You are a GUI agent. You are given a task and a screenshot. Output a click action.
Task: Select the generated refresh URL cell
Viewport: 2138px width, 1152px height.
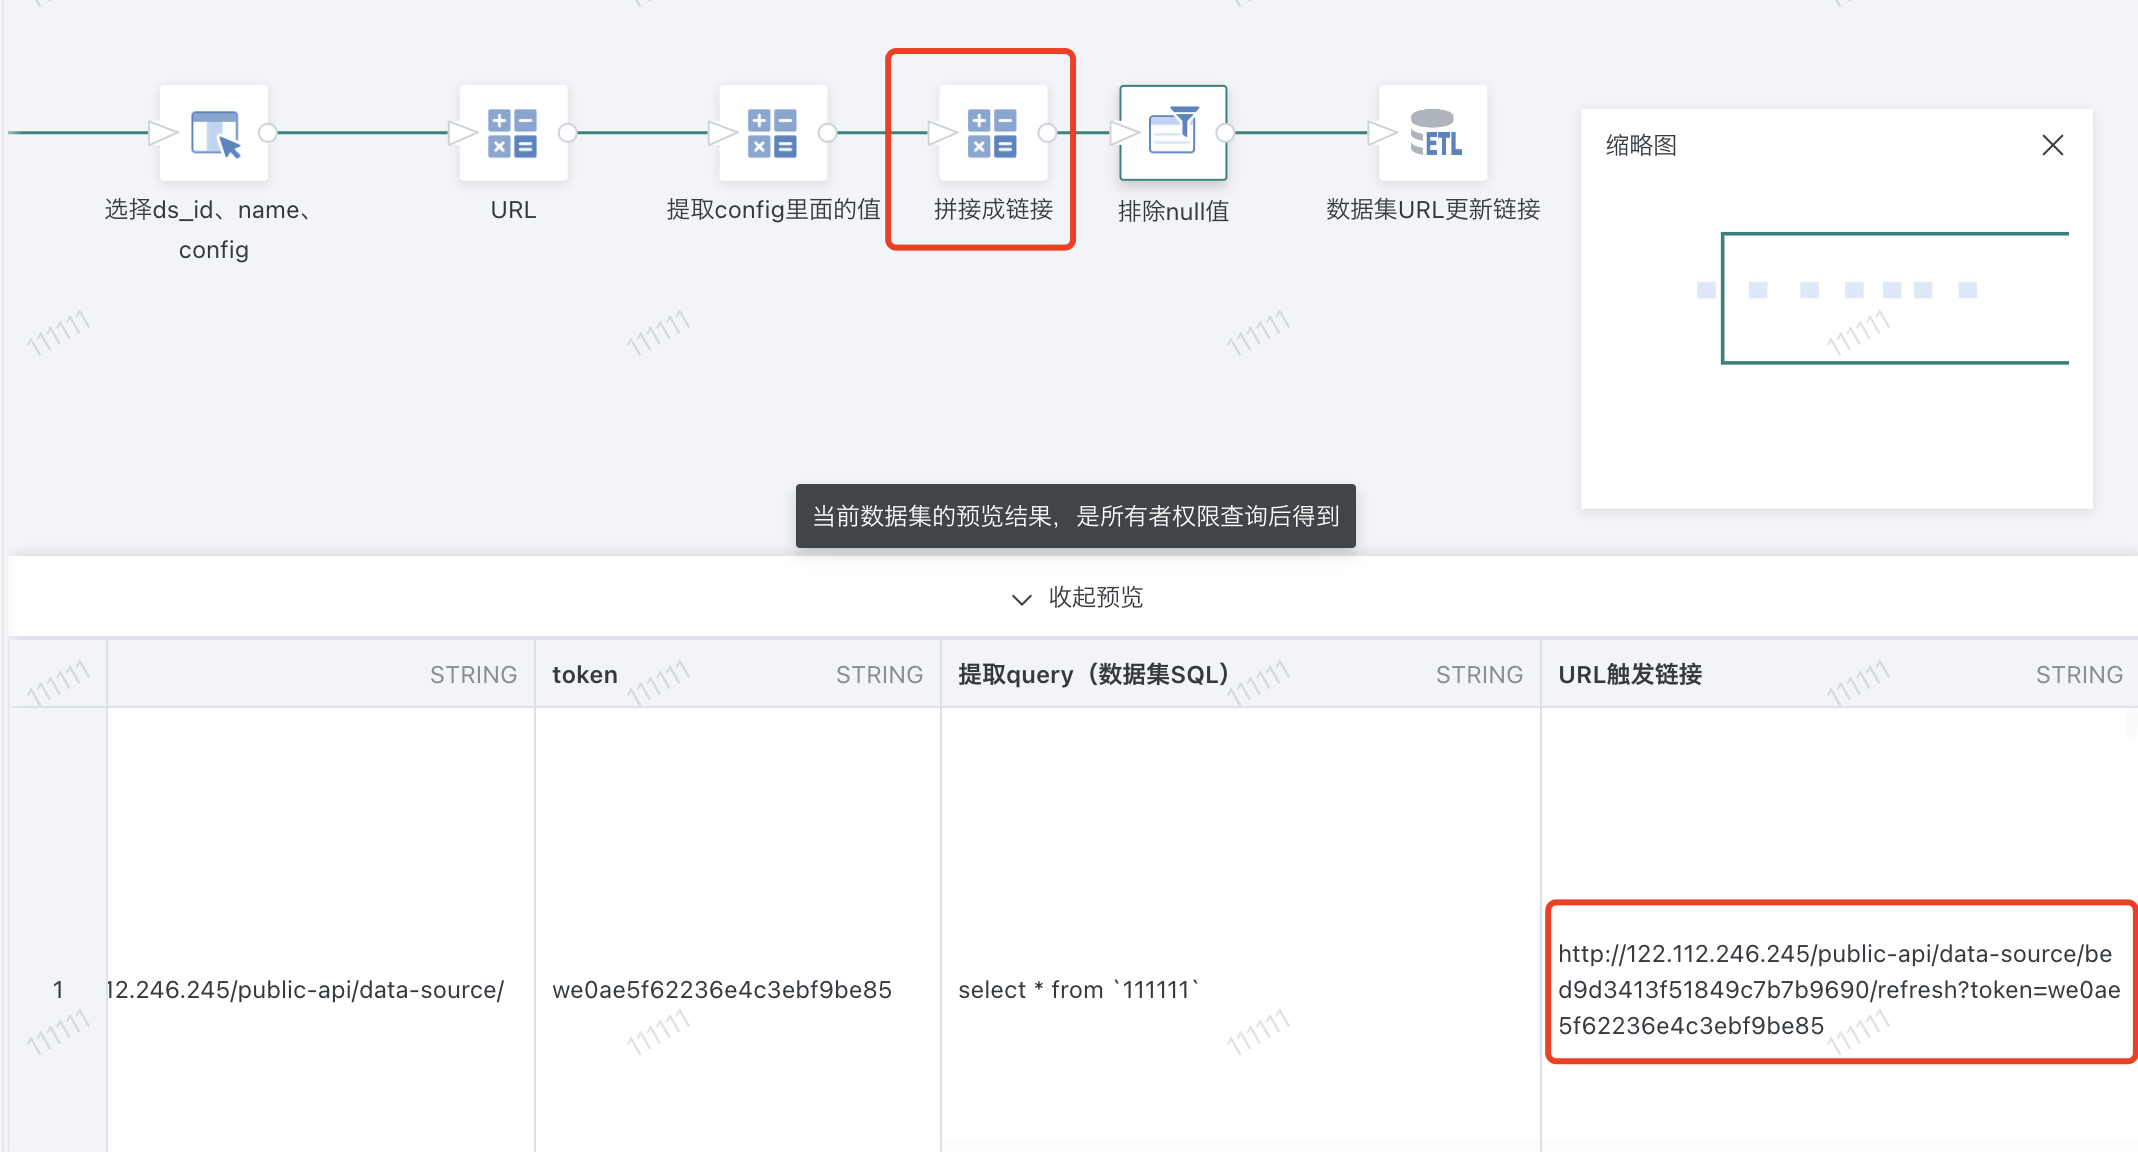[1838, 989]
